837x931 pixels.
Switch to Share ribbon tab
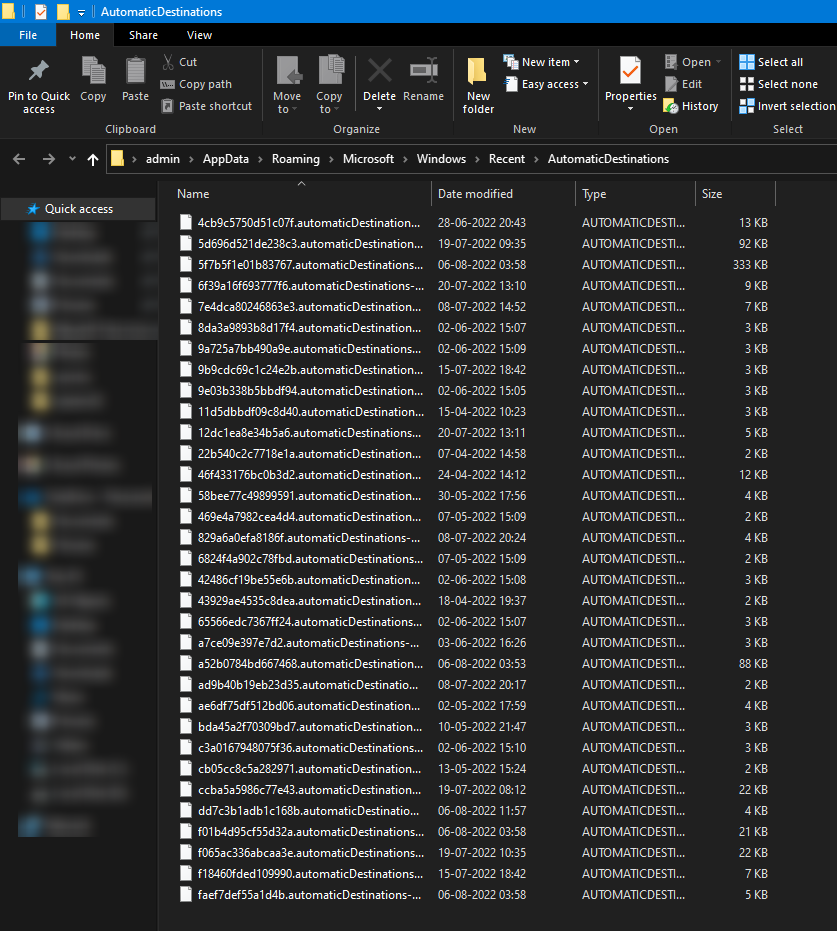[x=143, y=35]
